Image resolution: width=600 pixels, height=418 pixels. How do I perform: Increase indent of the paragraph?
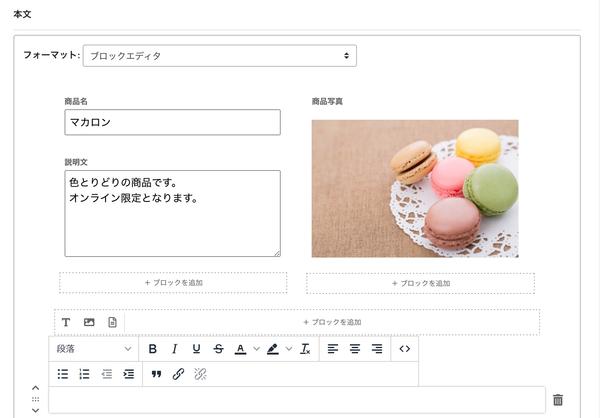pyautogui.click(x=129, y=374)
